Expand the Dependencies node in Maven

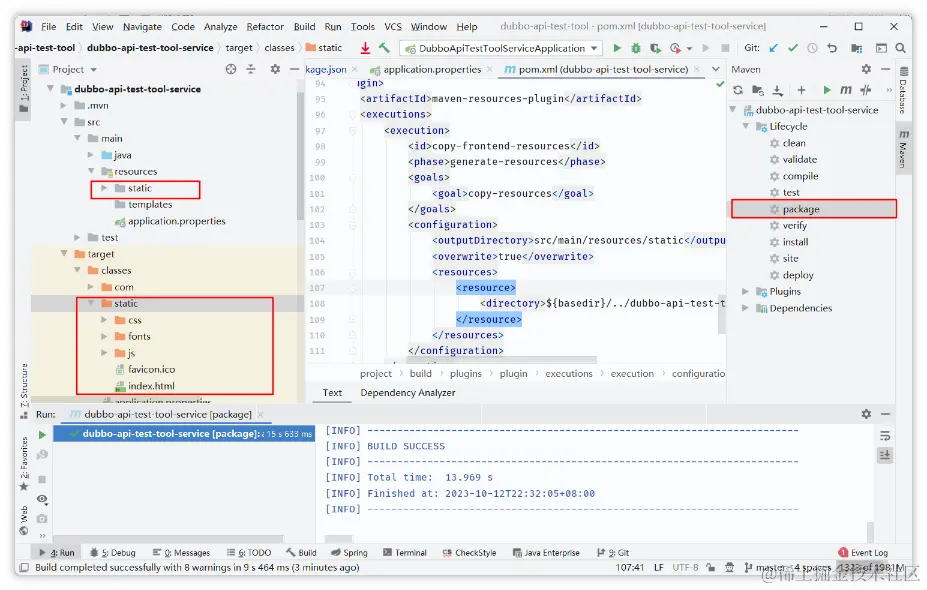tap(746, 308)
